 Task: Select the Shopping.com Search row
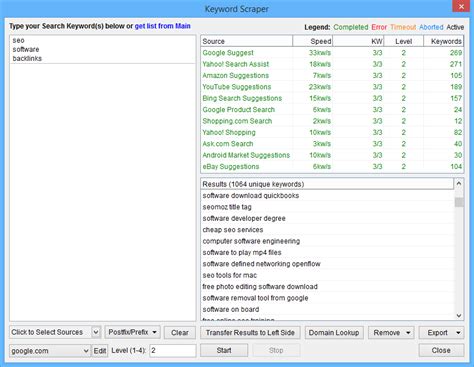[x=332, y=121]
